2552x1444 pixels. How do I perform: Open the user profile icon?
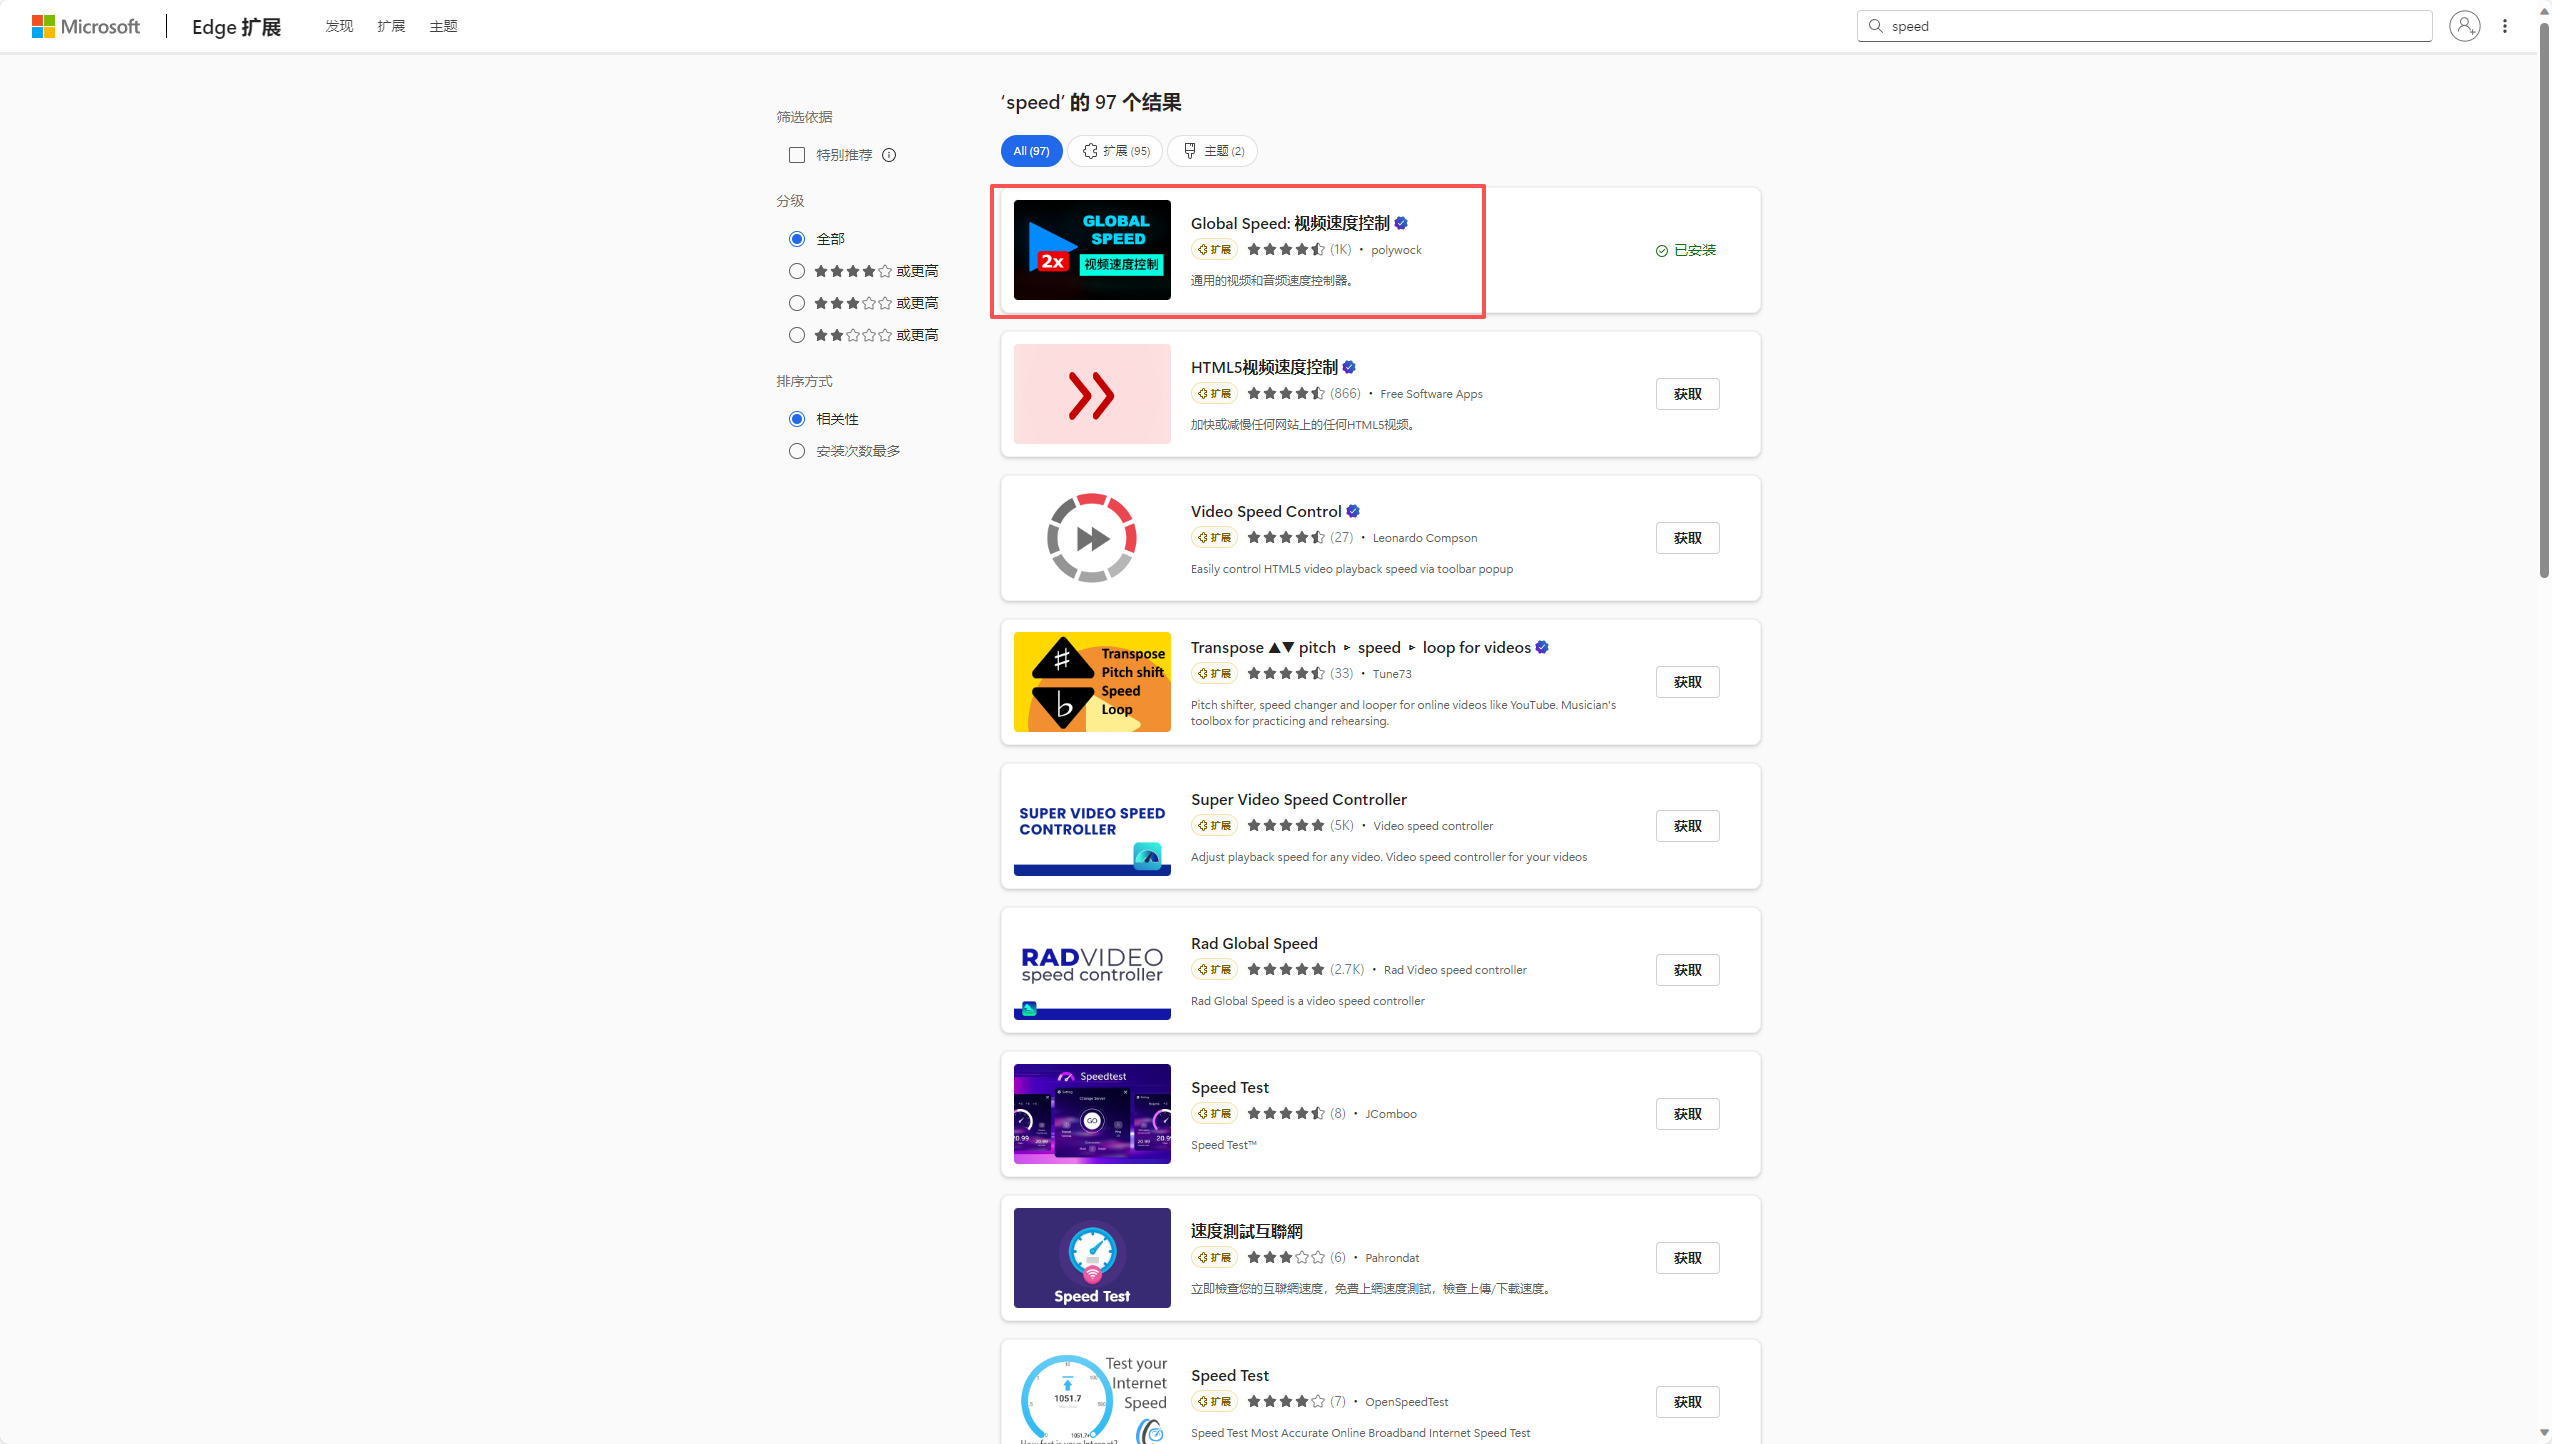click(2464, 26)
